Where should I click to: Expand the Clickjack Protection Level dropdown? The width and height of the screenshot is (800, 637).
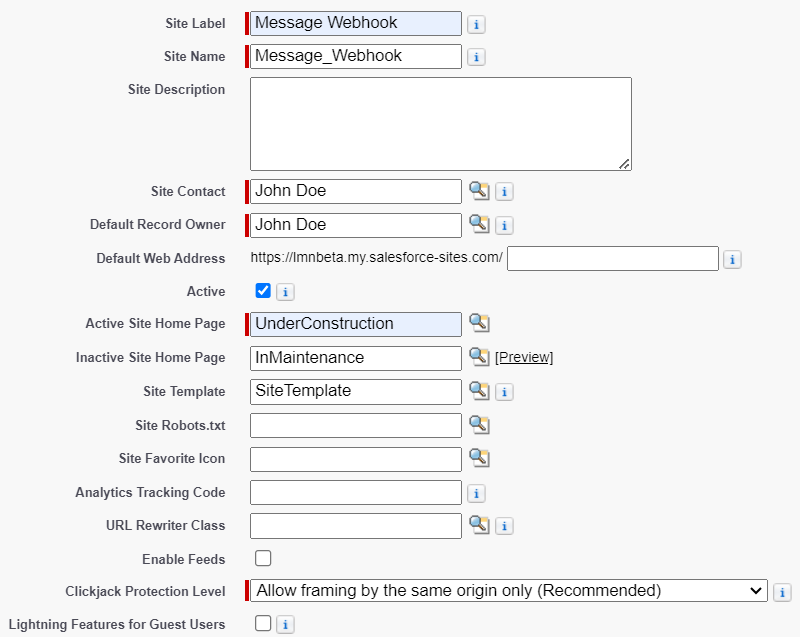[x=509, y=591]
